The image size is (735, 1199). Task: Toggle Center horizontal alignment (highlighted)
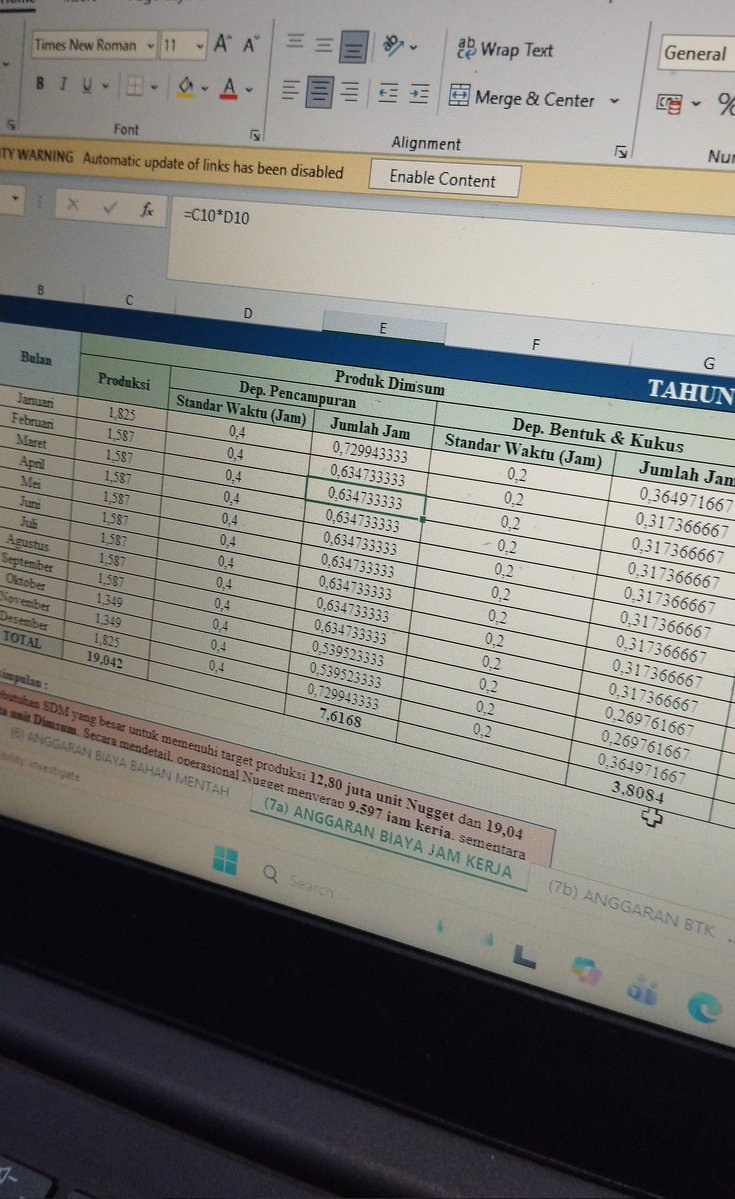point(320,93)
